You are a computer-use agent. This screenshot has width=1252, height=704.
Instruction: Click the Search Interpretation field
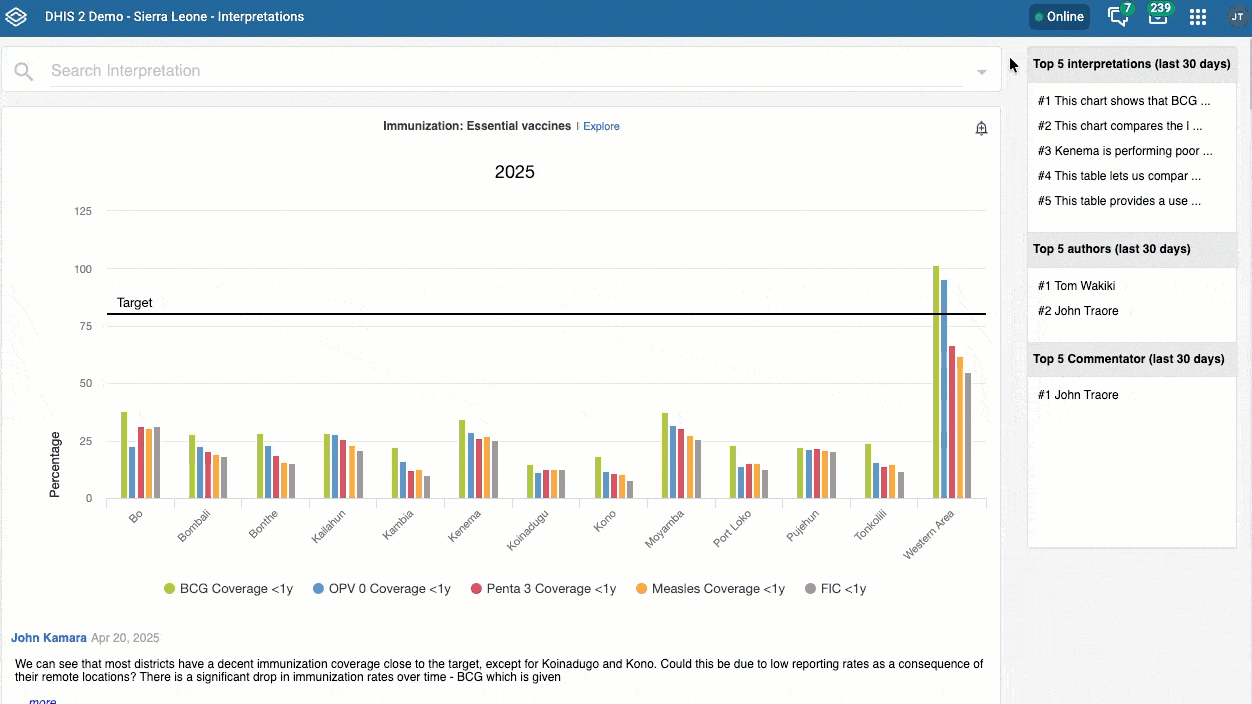(x=506, y=71)
